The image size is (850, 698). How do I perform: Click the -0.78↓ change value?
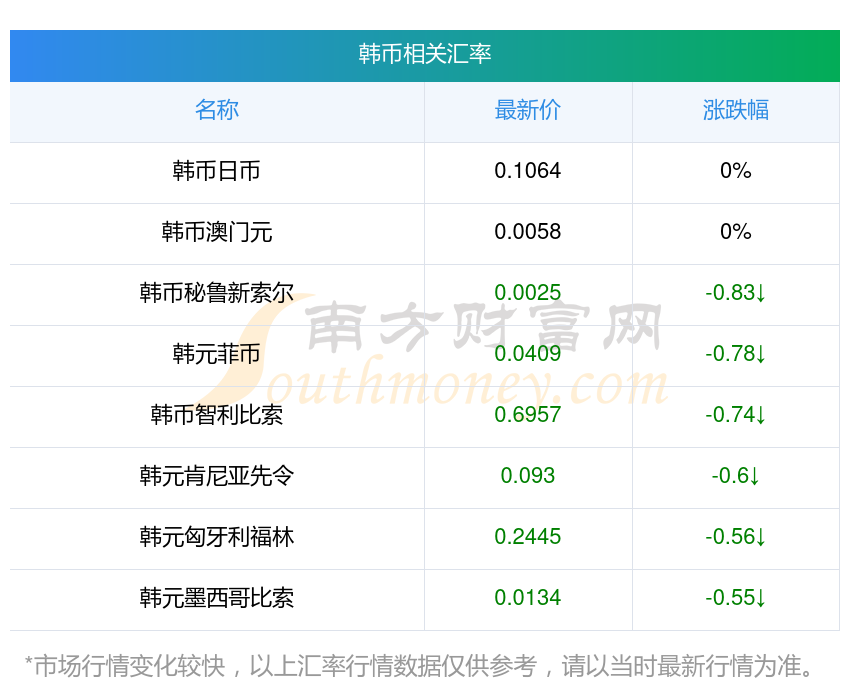click(x=736, y=354)
